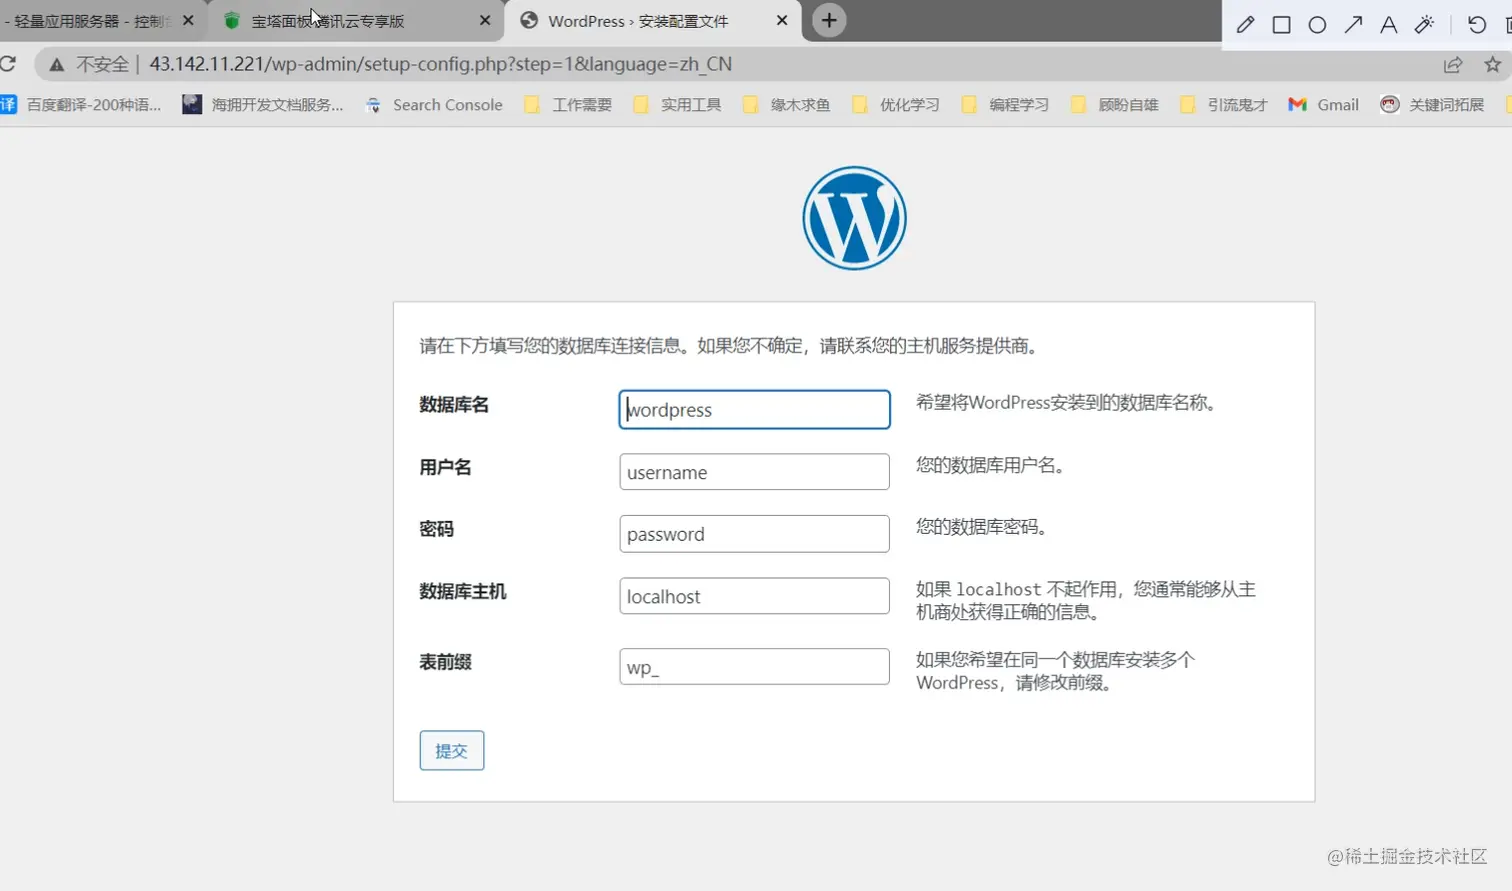Undo last annotation with undo icon
The height and width of the screenshot is (891, 1512).
pyautogui.click(x=1477, y=25)
